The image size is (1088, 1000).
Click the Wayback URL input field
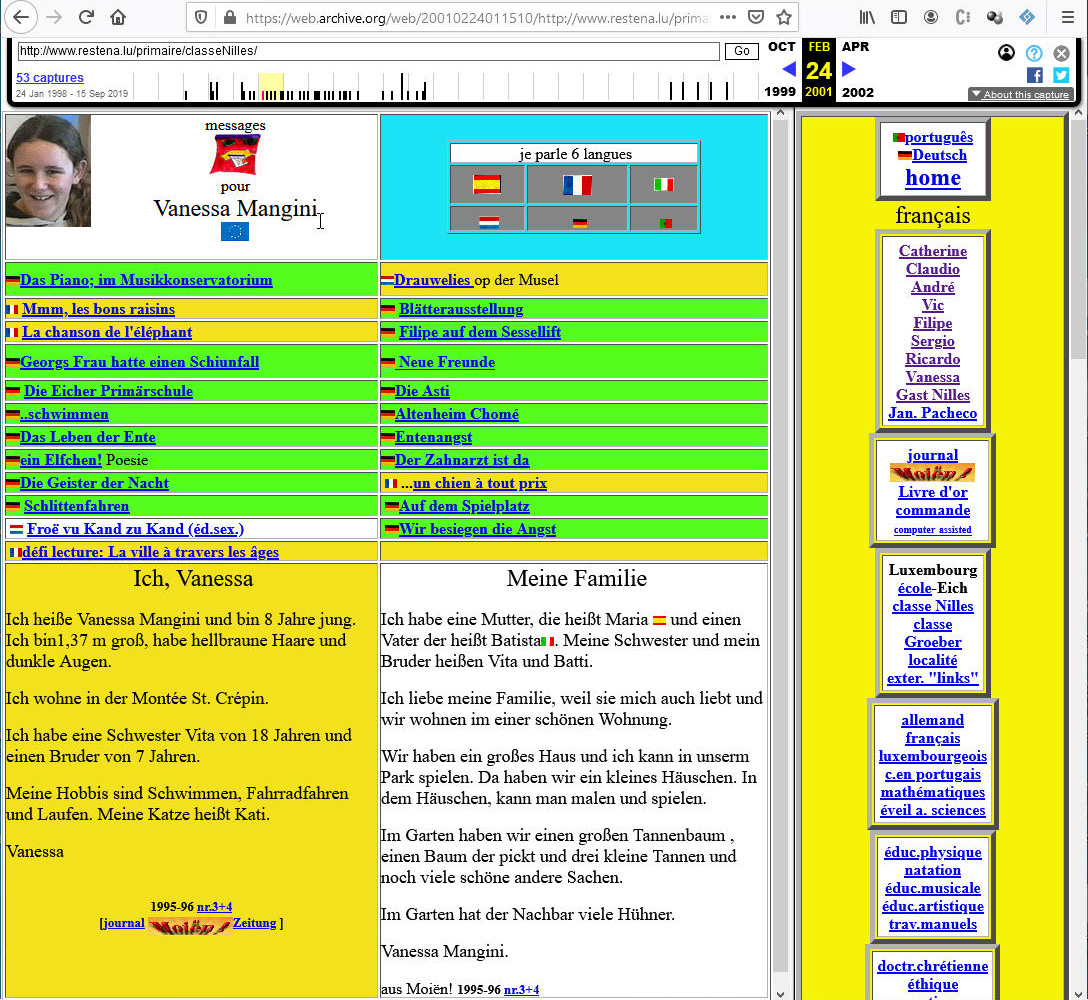(368, 51)
